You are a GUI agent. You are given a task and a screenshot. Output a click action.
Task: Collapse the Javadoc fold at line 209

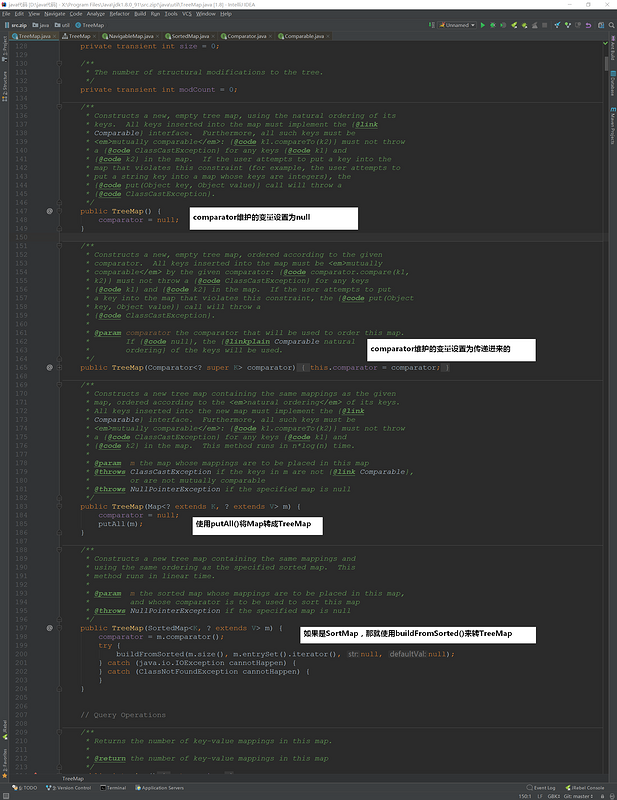coord(59,732)
